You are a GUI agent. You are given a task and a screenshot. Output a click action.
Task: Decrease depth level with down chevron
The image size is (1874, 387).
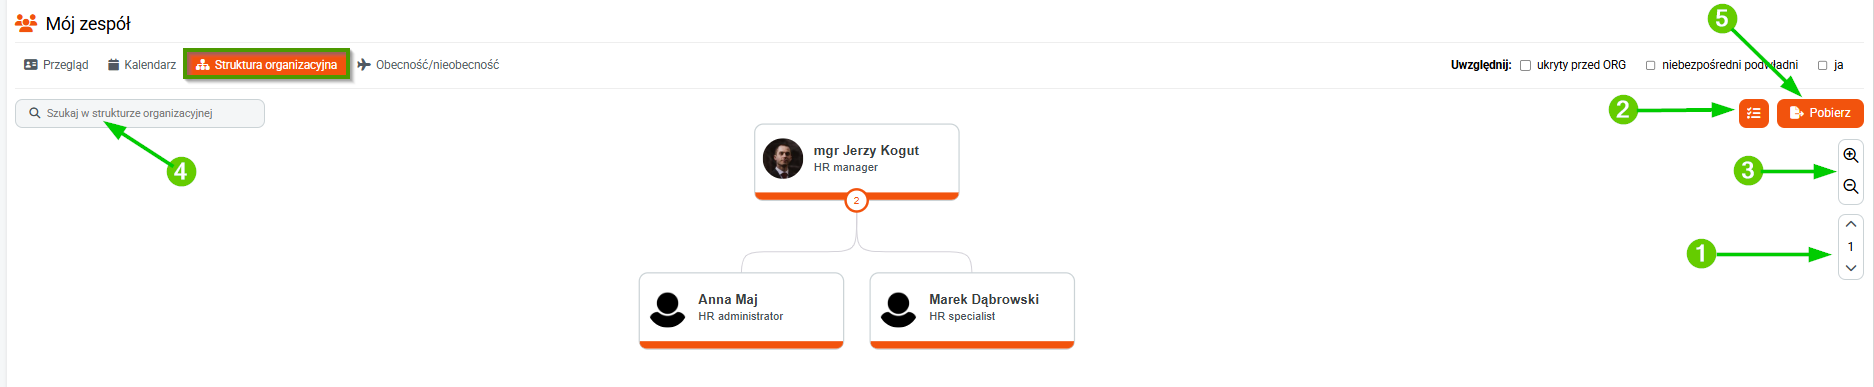pos(1851,268)
